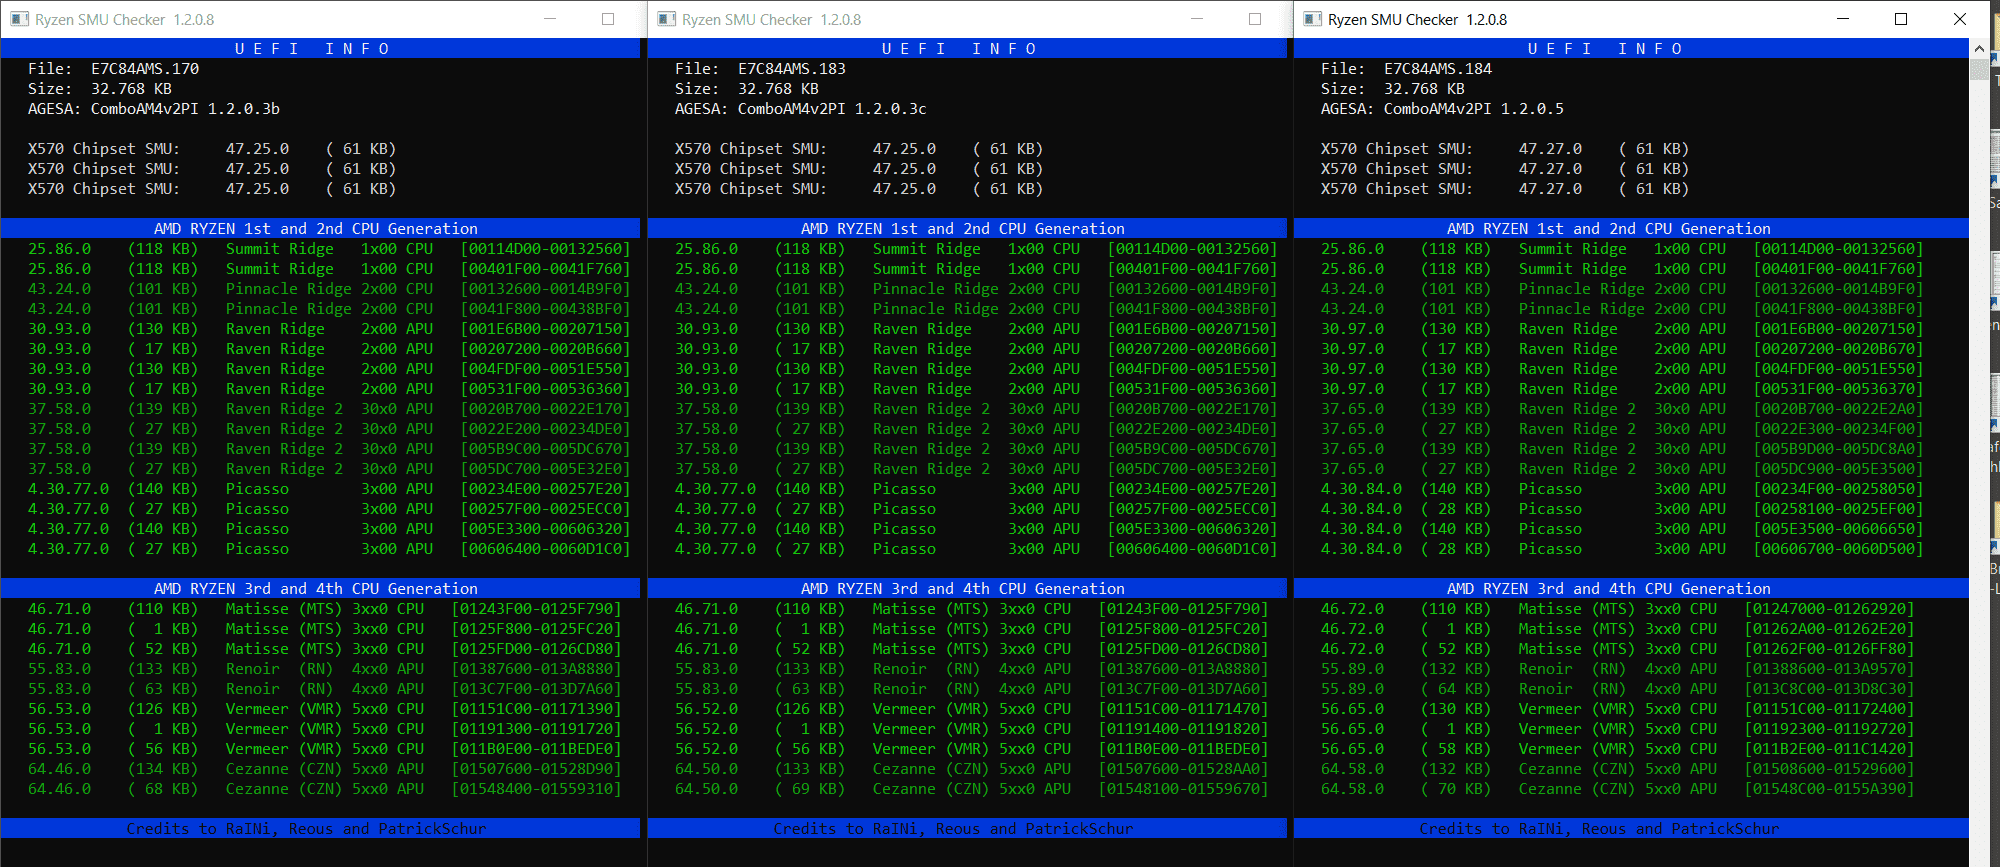2000x867 pixels.
Task: Click the address range [01191300-01191720]
Action: 536,729
